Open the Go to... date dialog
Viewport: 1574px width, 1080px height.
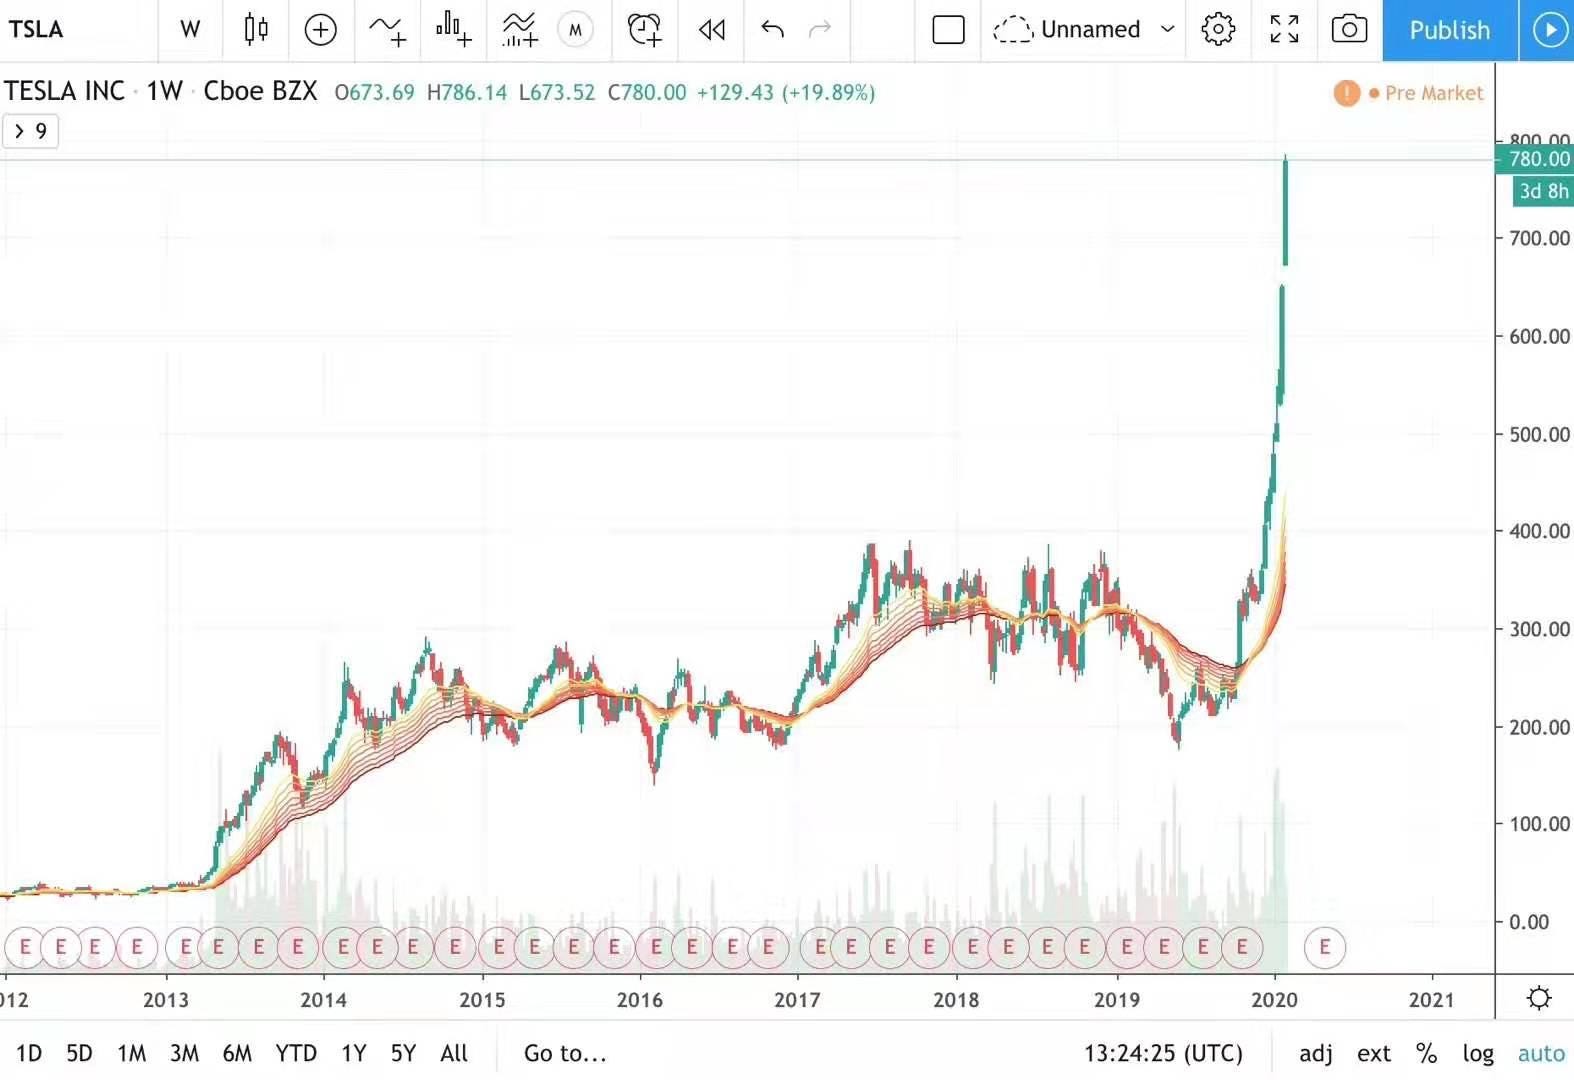pos(565,1053)
